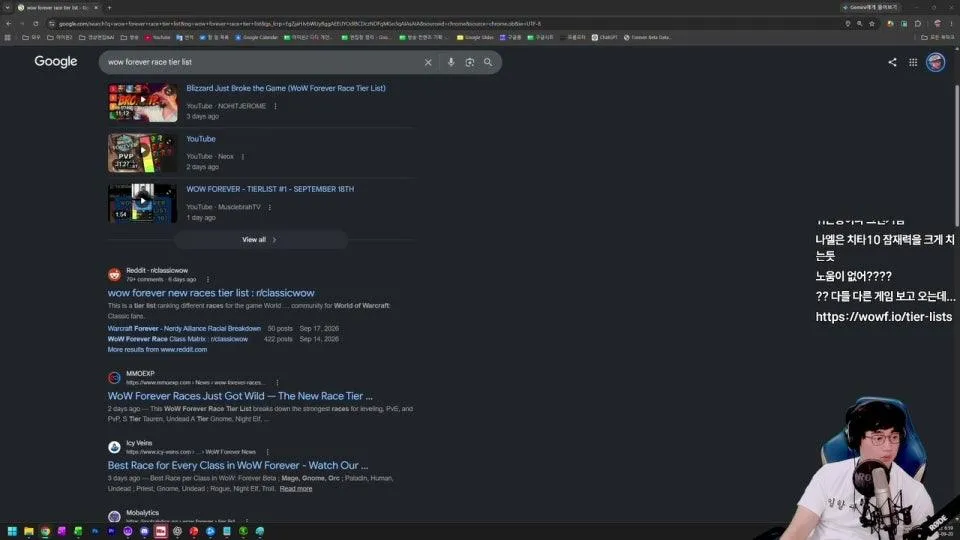The image size is (960, 540).
Task: Open More results from www.reddit.com
Action: [157, 350]
